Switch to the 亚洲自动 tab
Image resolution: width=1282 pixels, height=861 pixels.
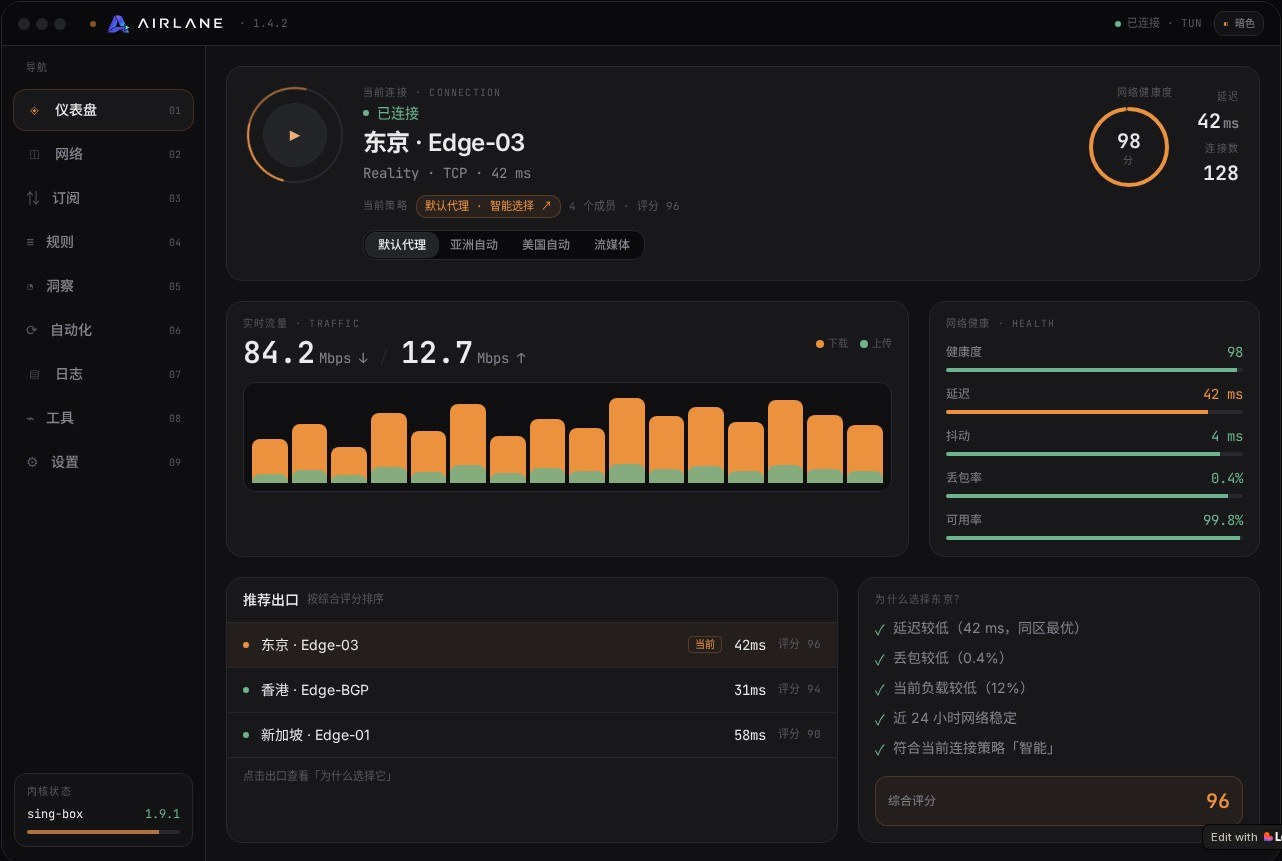click(474, 244)
